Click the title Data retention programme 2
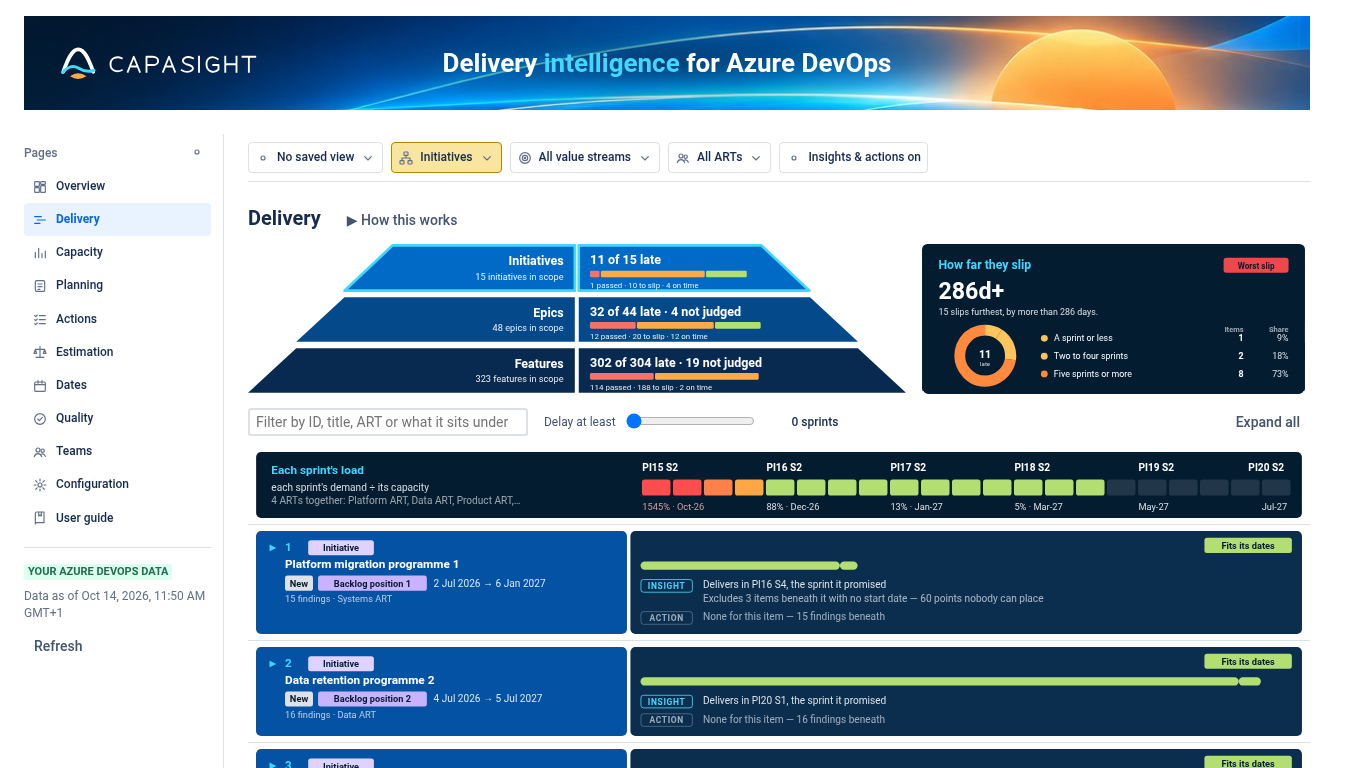Image resolution: width=1366 pixels, height=768 pixels. coord(360,681)
